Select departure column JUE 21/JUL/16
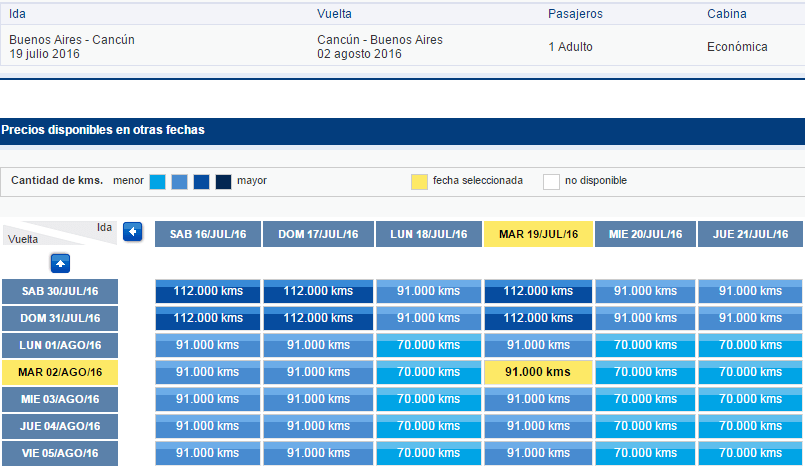The image size is (805, 467). coord(750,234)
